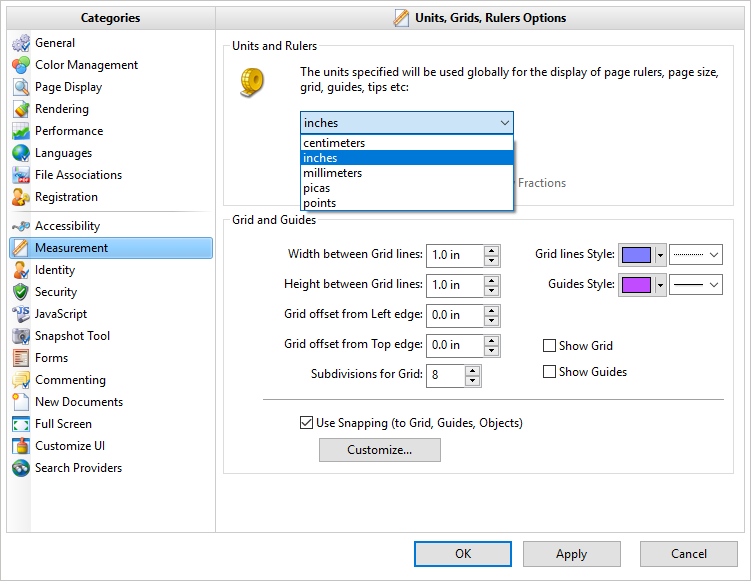Select the Security shield icon

click(x=21, y=292)
